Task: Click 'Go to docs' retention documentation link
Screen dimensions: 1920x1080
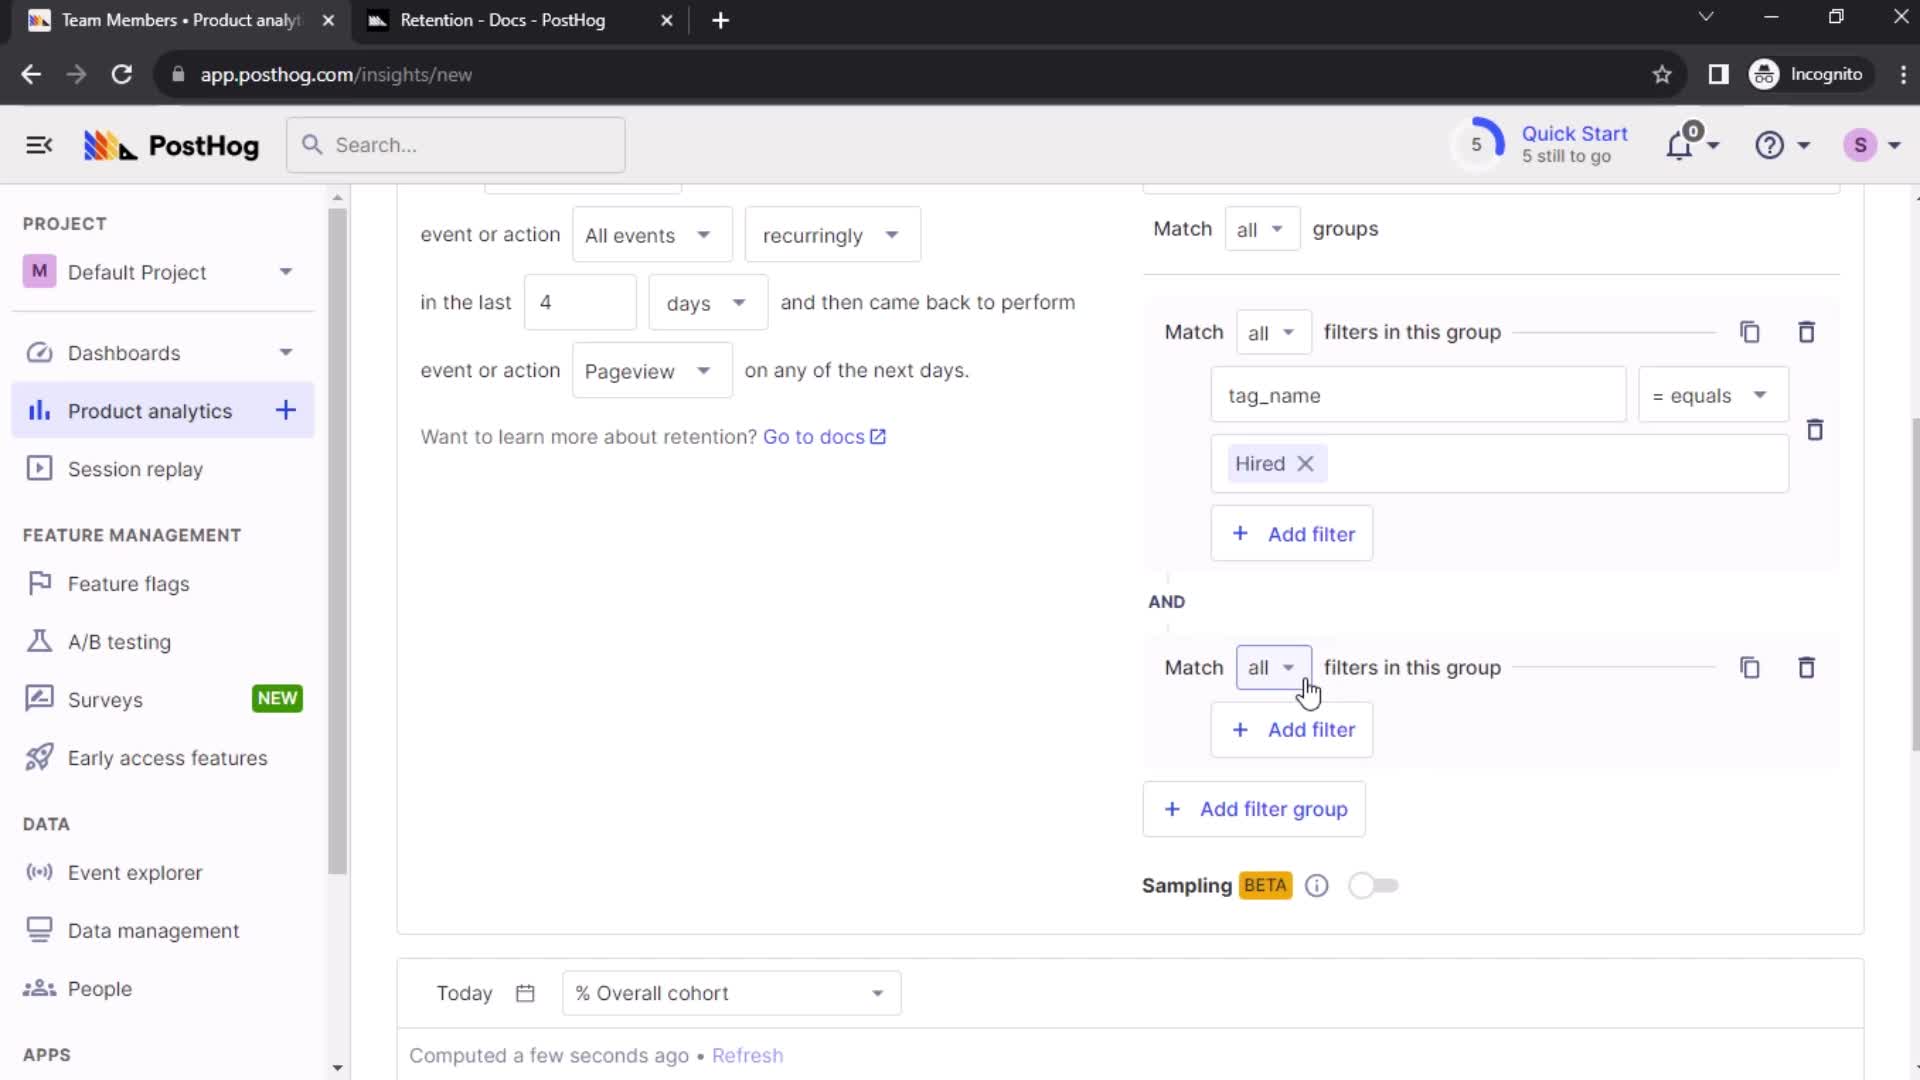Action: pos(824,436)
